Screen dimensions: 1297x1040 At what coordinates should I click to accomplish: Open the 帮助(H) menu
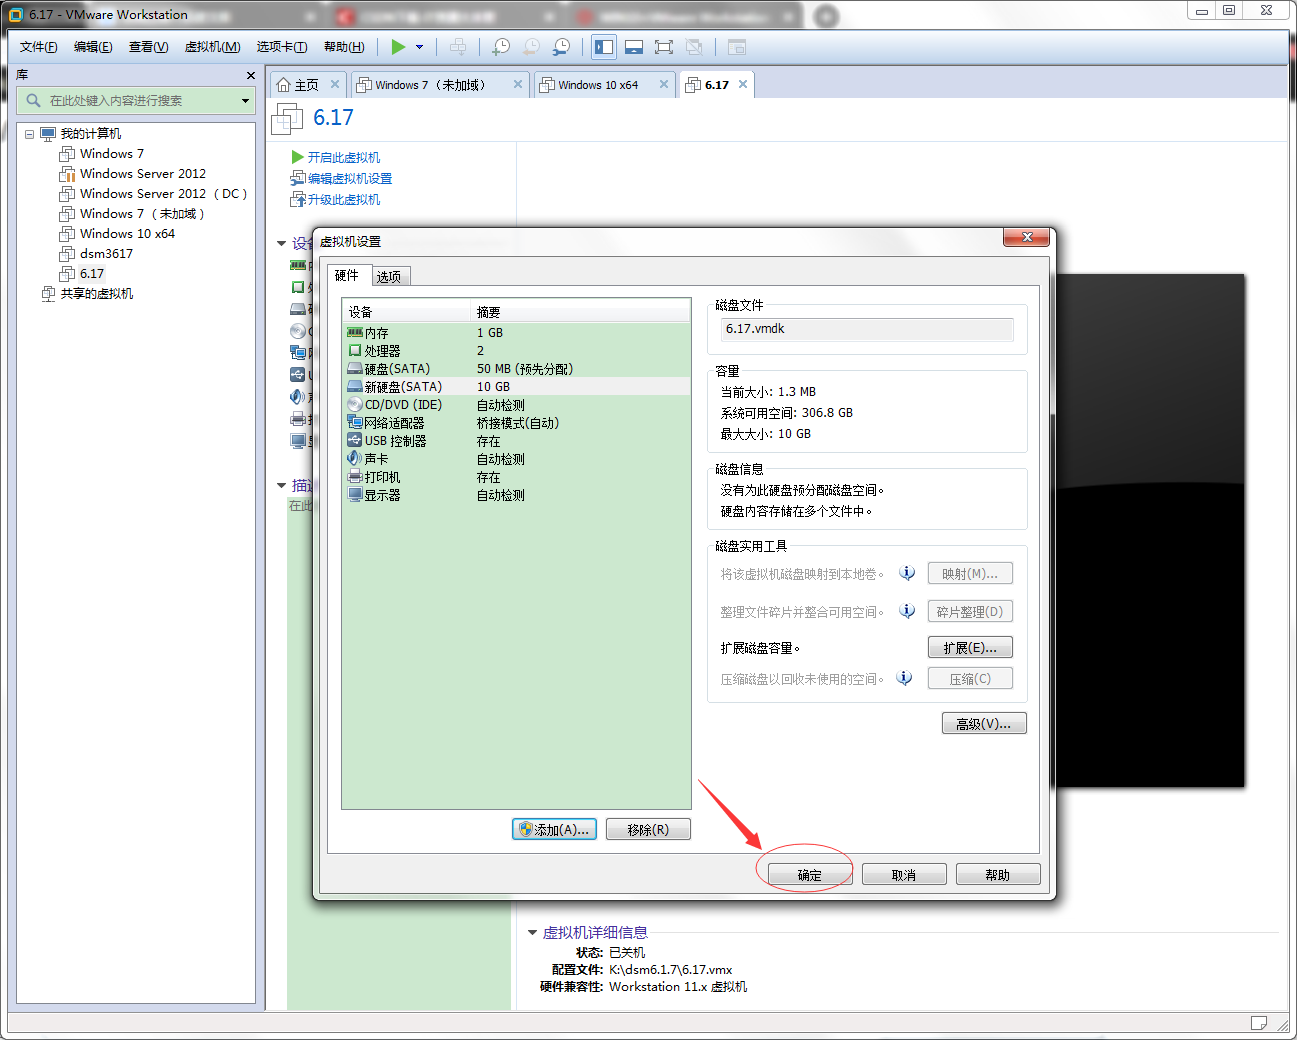[x=344, y=47]
